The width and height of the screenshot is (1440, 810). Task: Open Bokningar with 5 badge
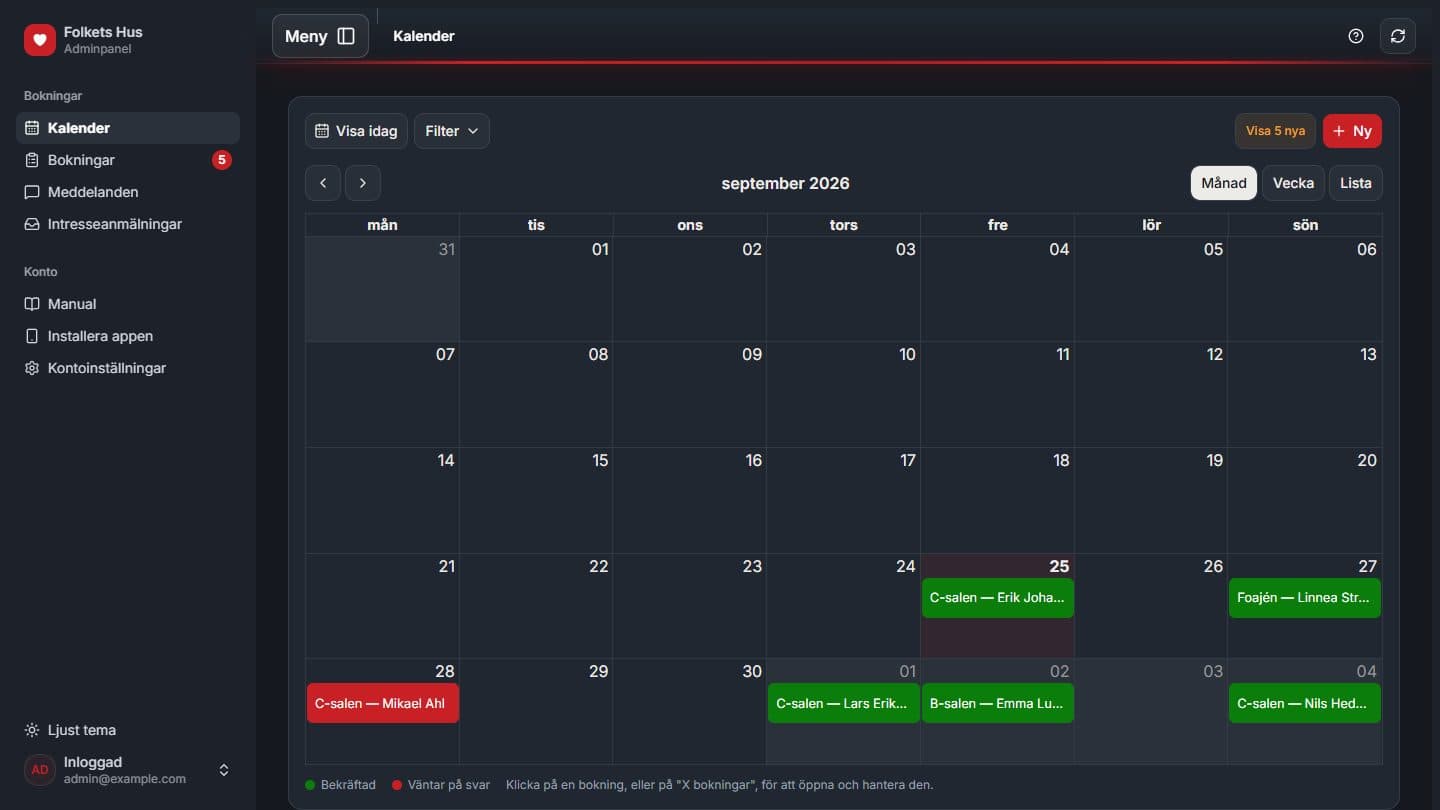(128, 160)
